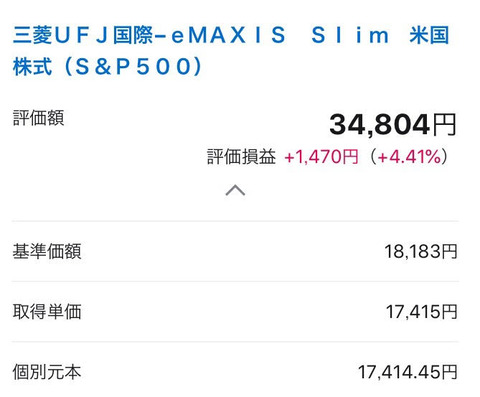
Task: Click the +1,470円 profit value
Action: (x=321, y=157)
